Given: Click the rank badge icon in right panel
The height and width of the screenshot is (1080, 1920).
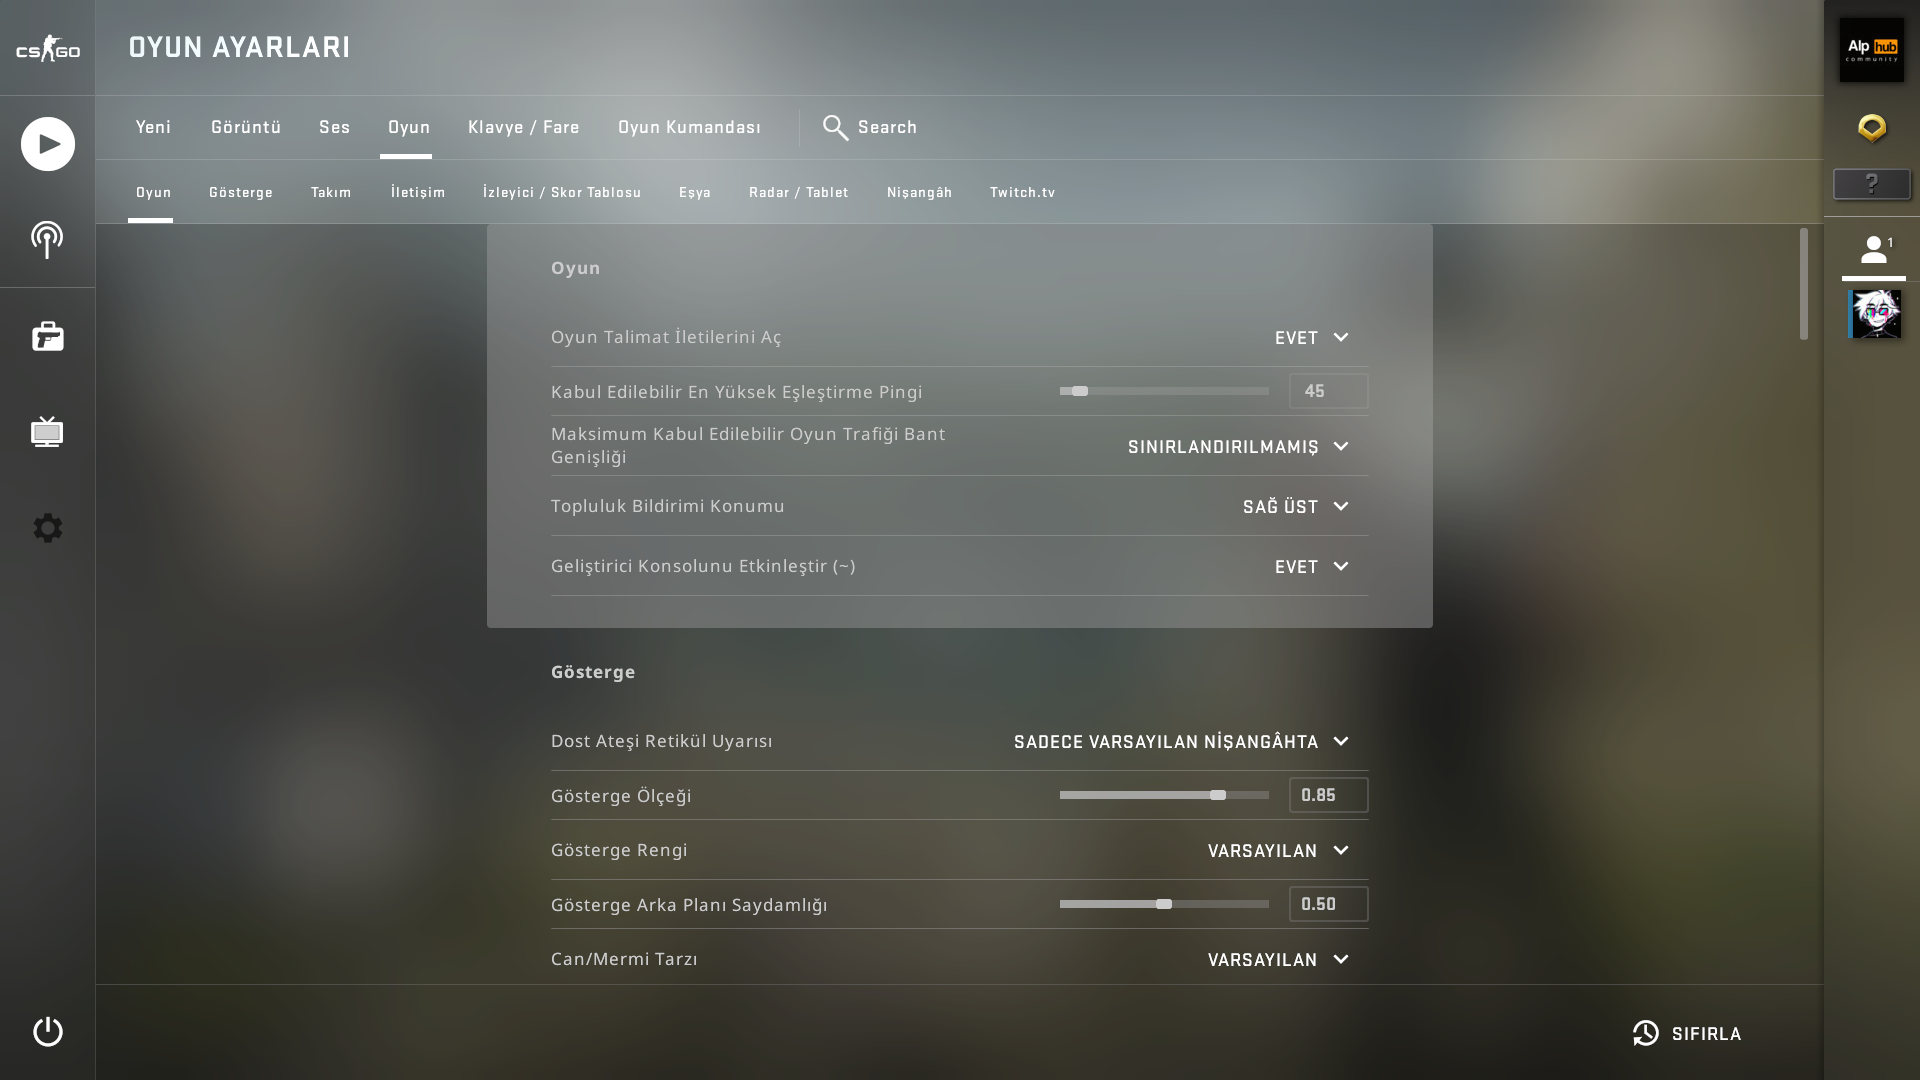Looking at the screenshot, I should (x=1871, y=128).
